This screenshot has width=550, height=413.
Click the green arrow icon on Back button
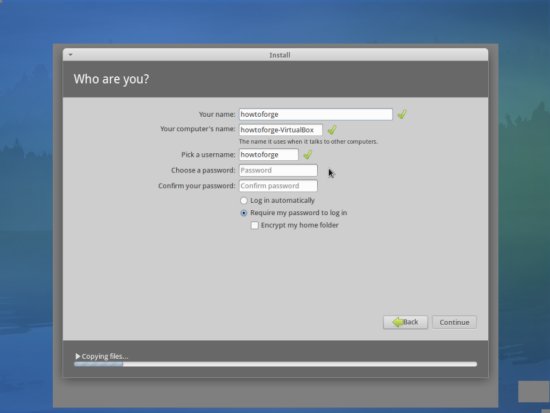[398, 322]
